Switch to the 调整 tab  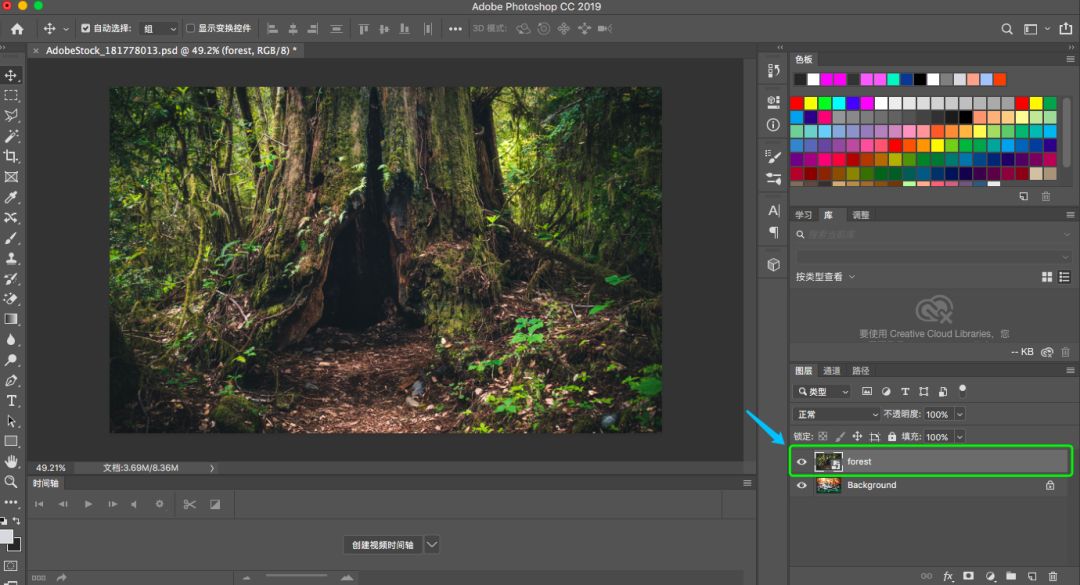(x=860, y=215)
